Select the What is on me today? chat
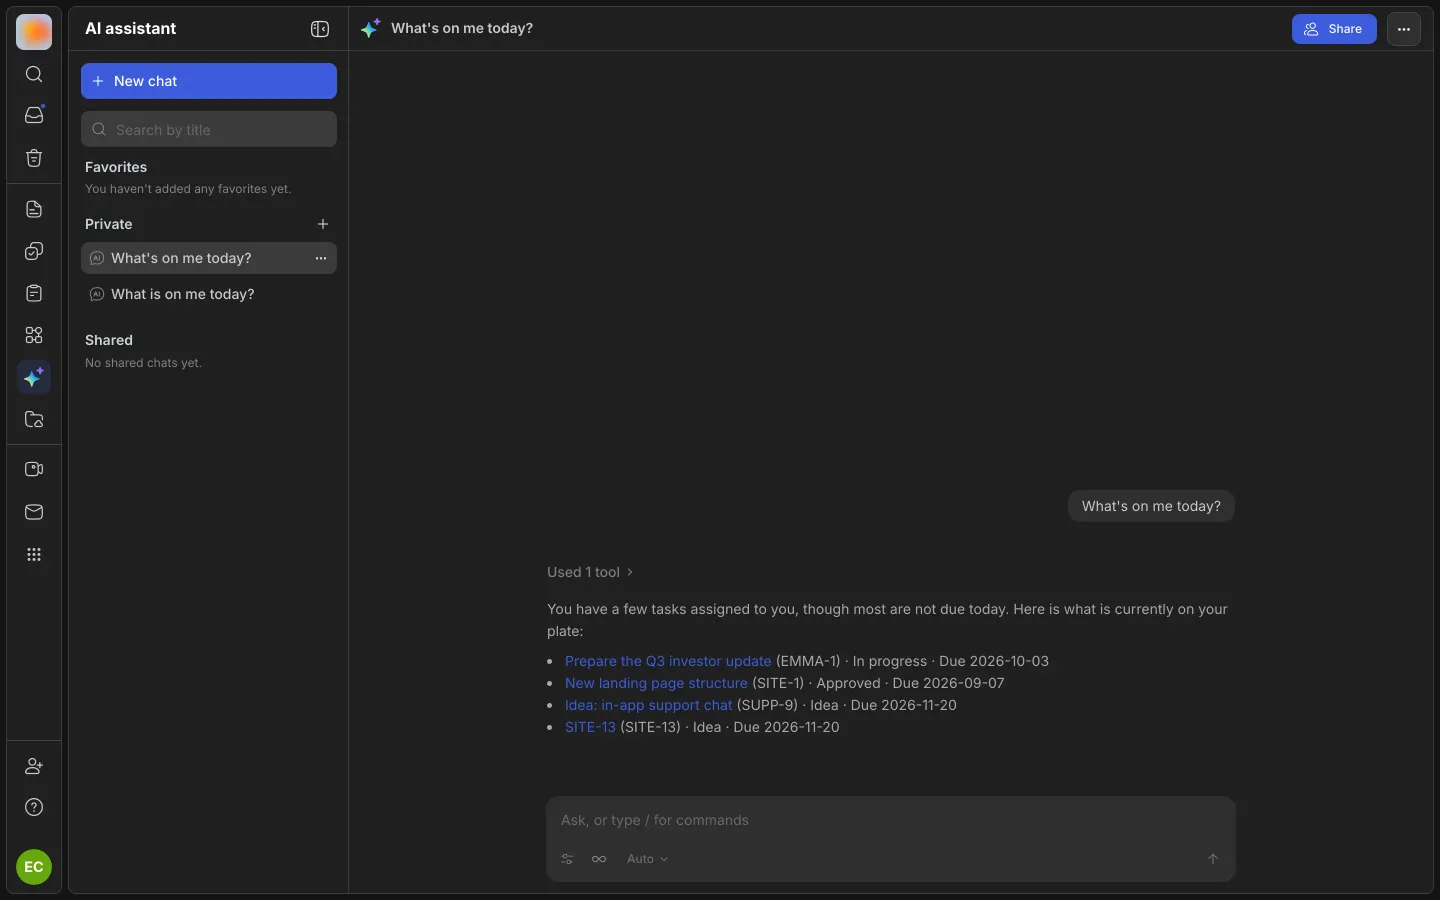Viewport: 1440px width, 900px height. [209, 294]
